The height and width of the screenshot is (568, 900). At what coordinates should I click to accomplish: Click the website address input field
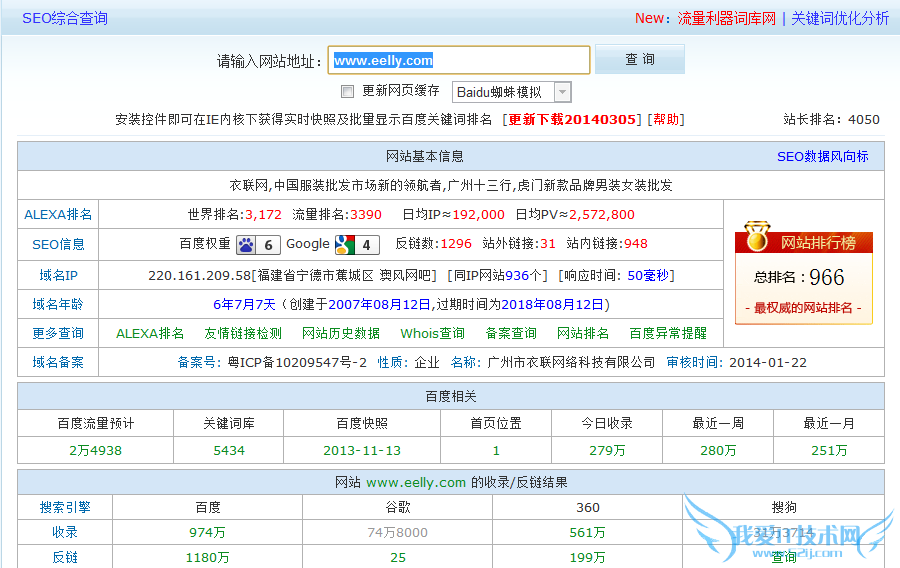(x=460, y=60)
